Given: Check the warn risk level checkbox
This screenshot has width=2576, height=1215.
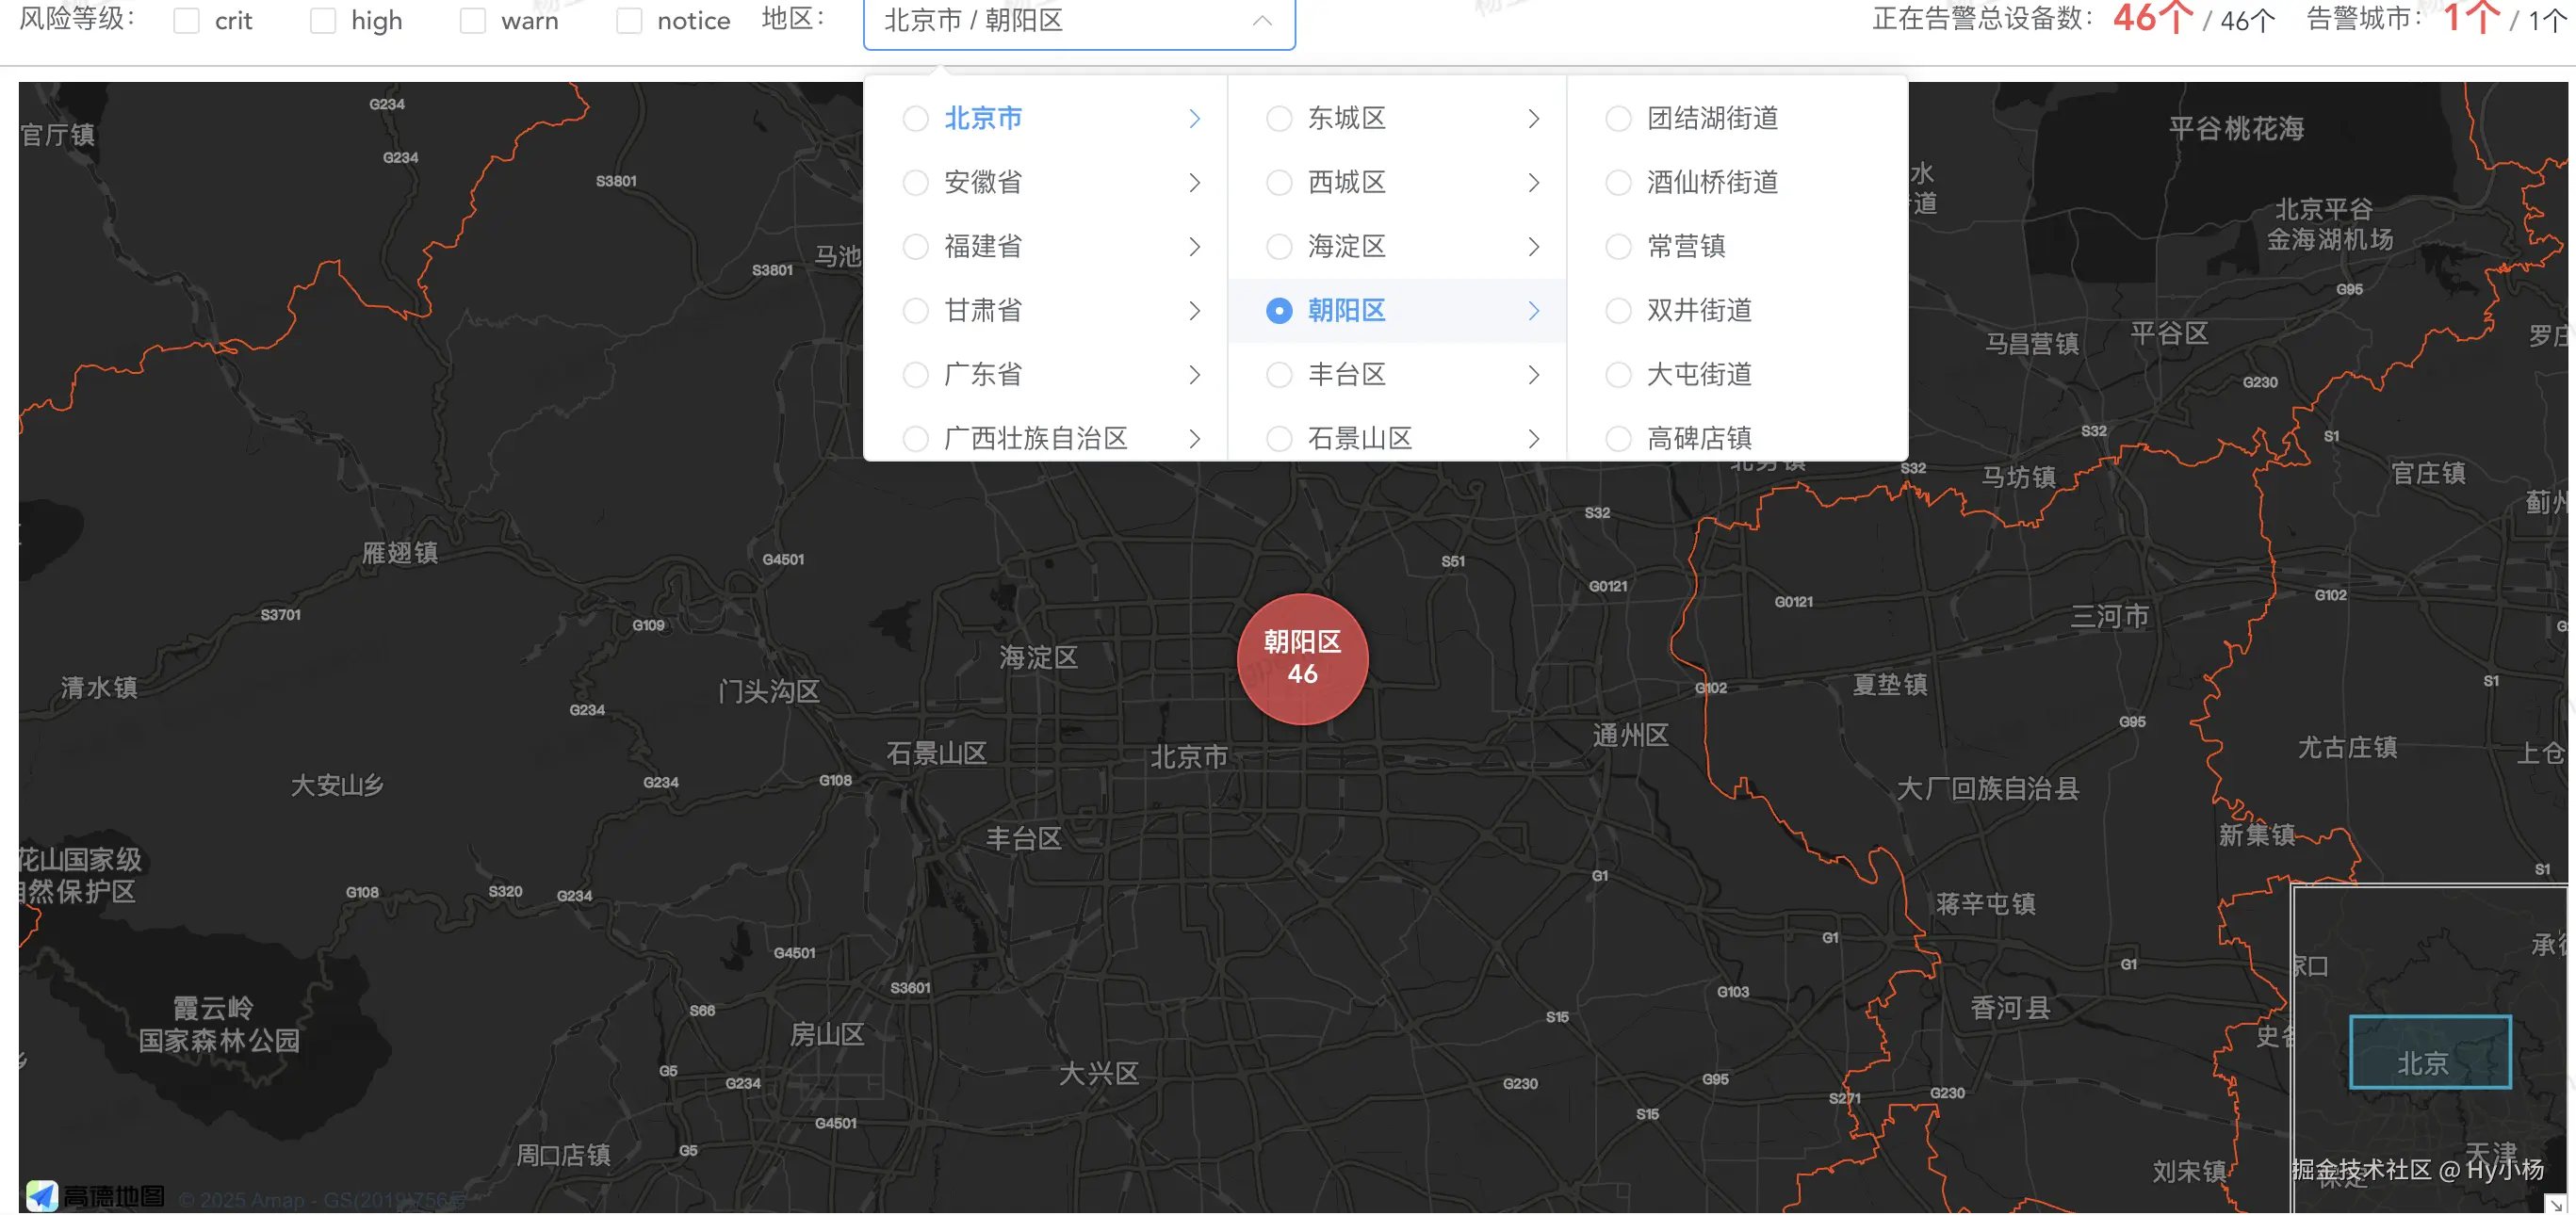Looking at the screenshot, I should [x=472, y=21].
